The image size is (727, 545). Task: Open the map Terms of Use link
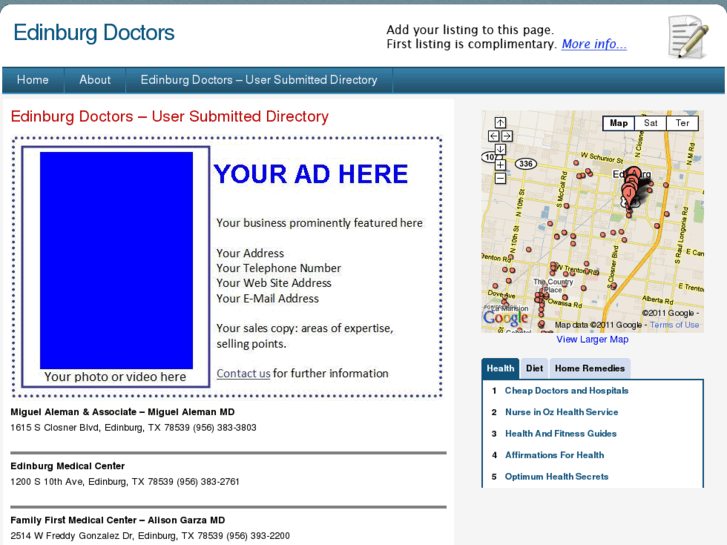point(675,325)
